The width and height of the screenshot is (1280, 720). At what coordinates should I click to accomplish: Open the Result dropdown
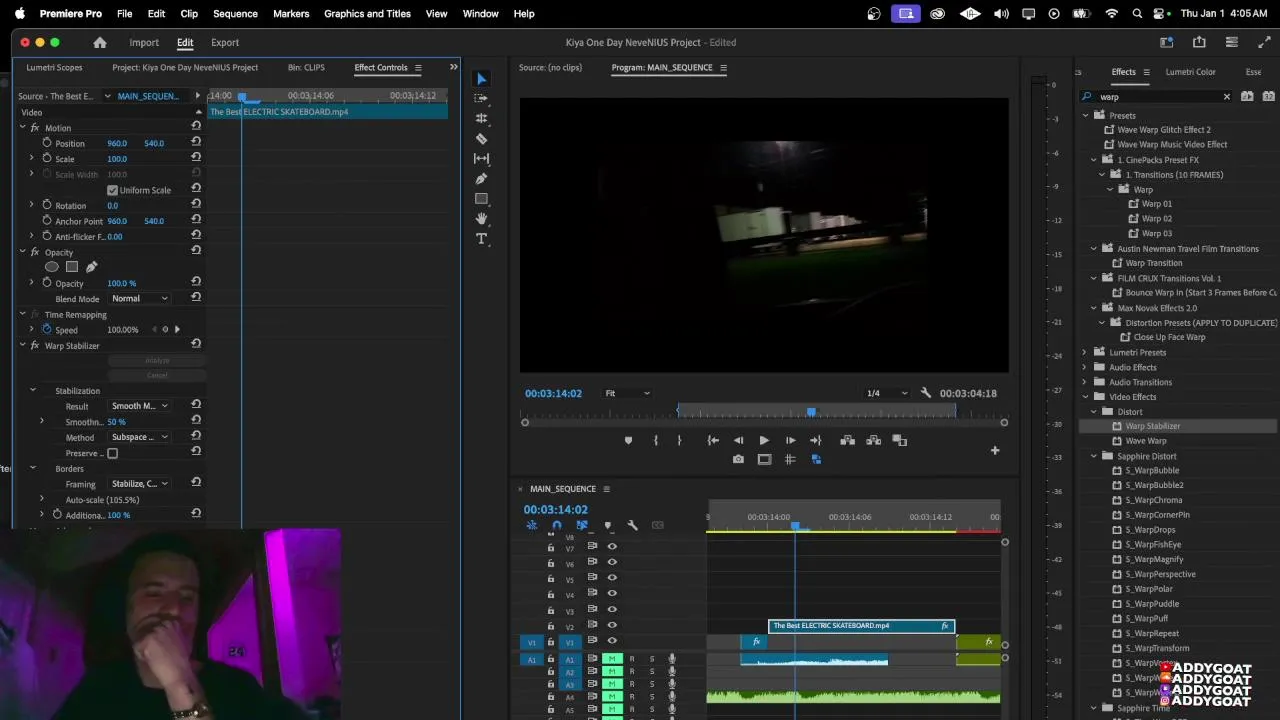pyautogui.click(x=139, y=406)
